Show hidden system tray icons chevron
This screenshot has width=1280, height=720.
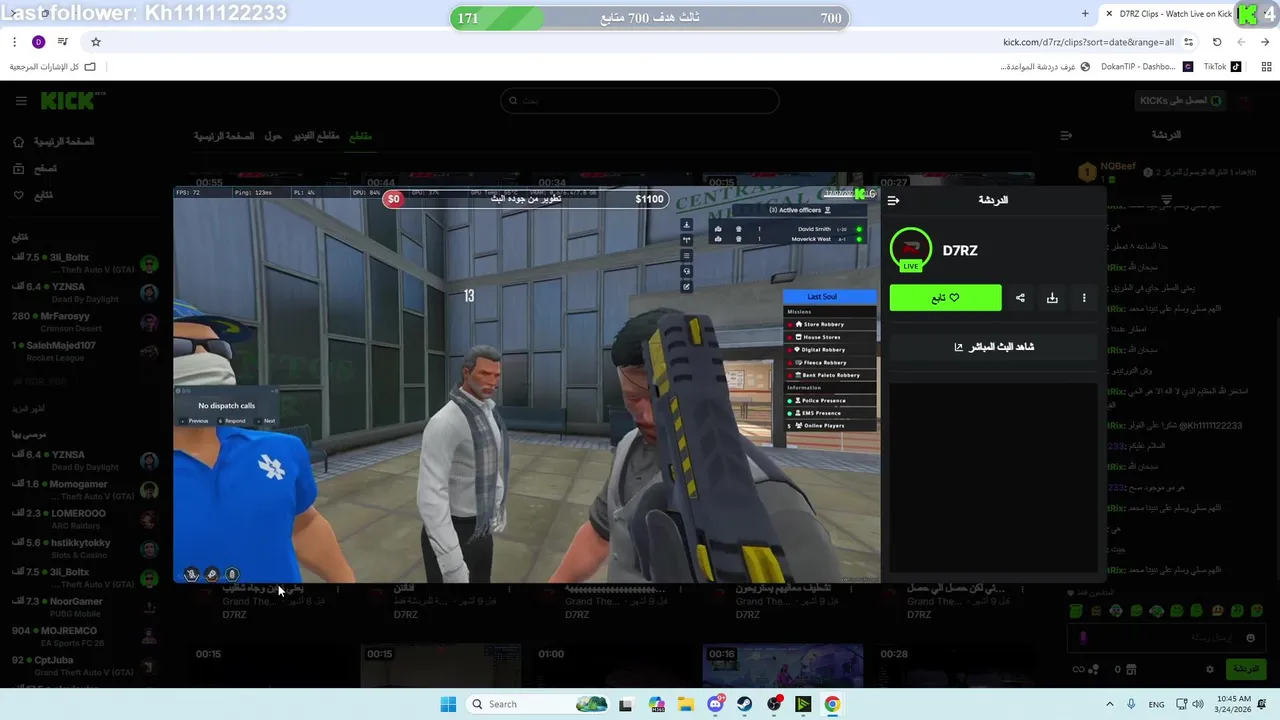coord(1109,704)
